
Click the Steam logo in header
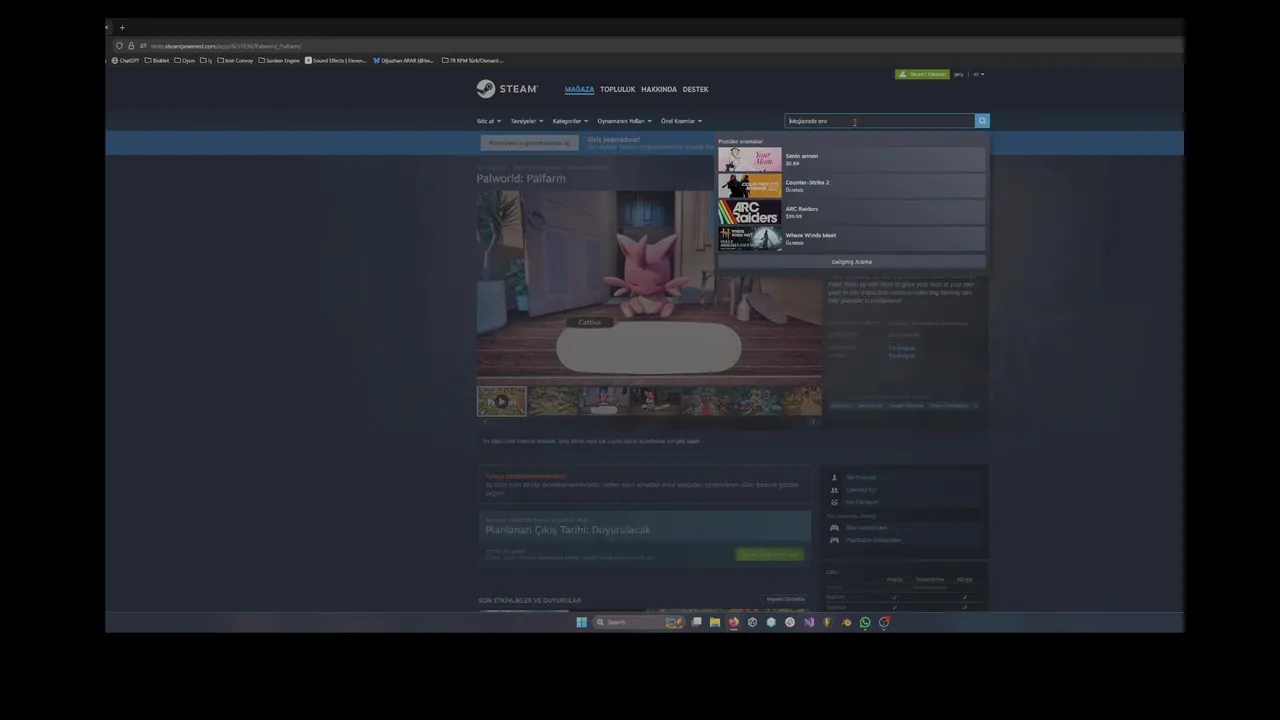[x=507, y=89]
